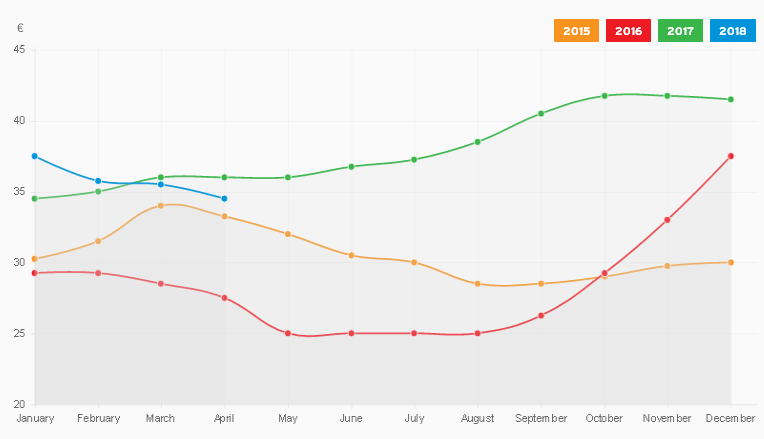Screen dimensions: 764x439
Task: Select the red 2016 point for December
Action: click(x=731, y=156)
